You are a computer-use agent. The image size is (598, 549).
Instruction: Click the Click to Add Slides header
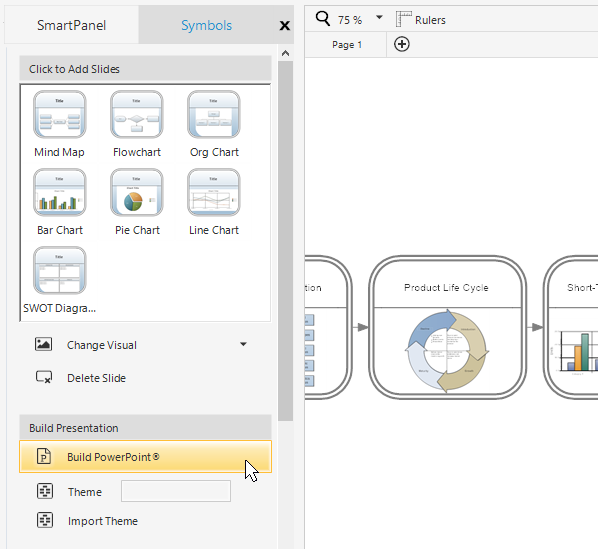pyautogui.click(x=145, y=69)
